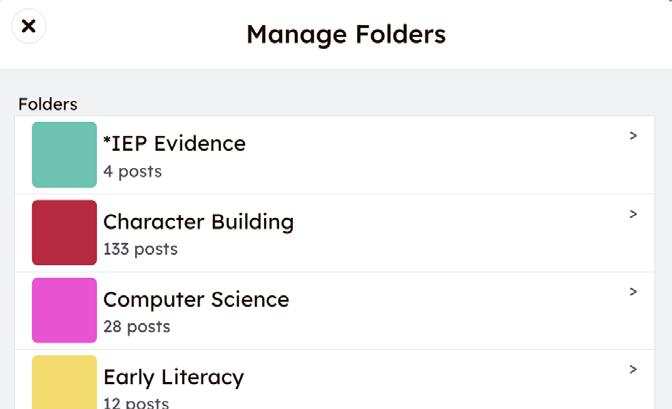
Task: Open Character Building via its arrow
Action: (x=633, y=214)
